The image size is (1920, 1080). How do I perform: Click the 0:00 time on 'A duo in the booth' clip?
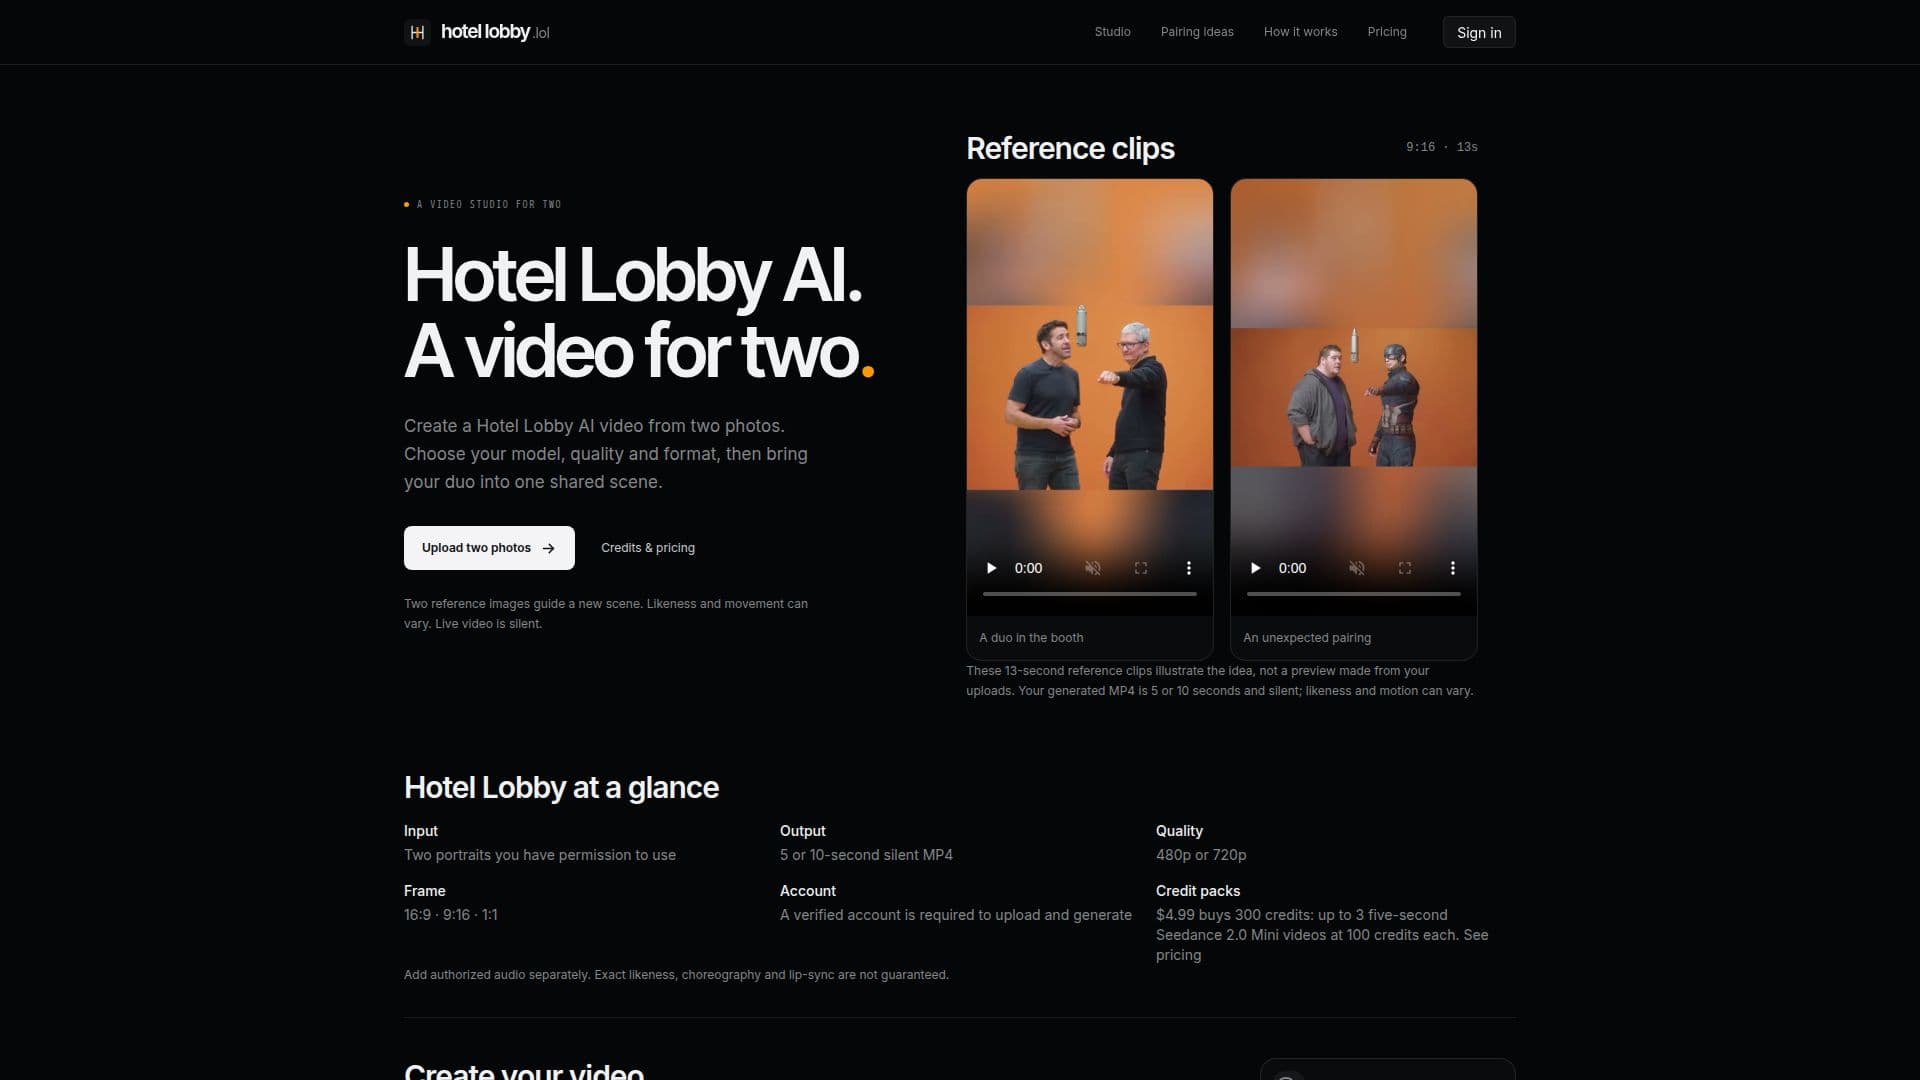[x=1028, y=568]
